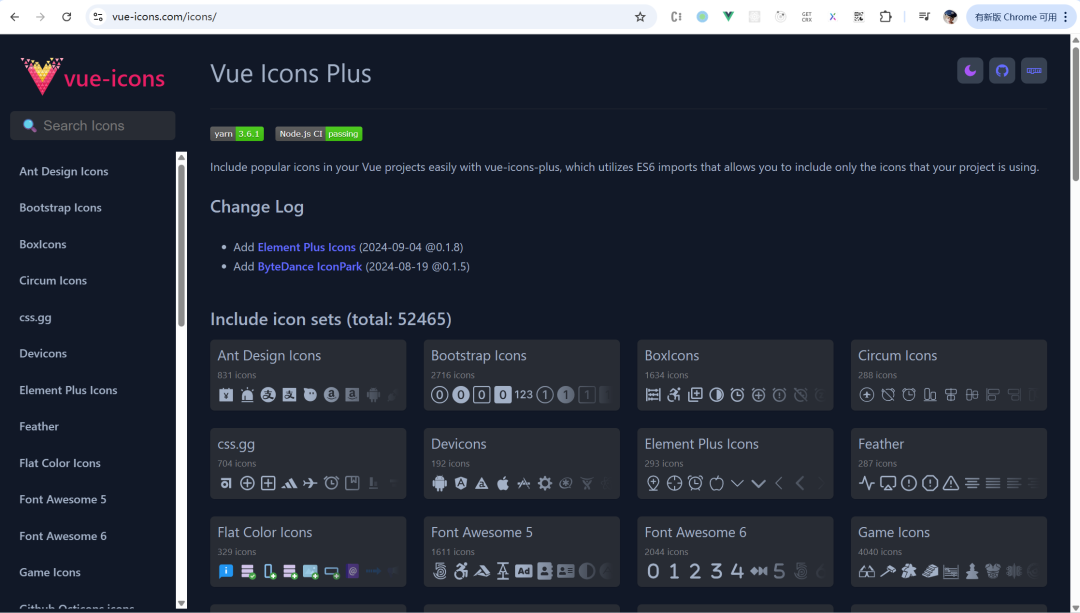1080x613 pixels.
Task: Click the blue info bubble in Flat Color card
Action: click(226, 571)
